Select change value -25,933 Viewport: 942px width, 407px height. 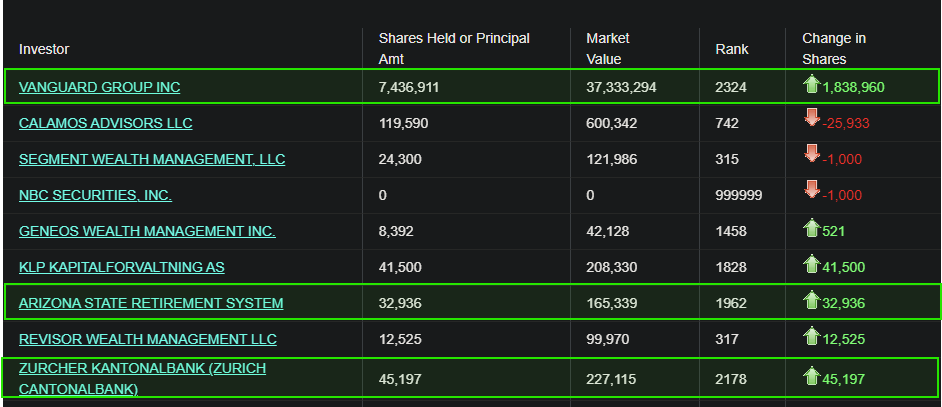coord(846,124)
